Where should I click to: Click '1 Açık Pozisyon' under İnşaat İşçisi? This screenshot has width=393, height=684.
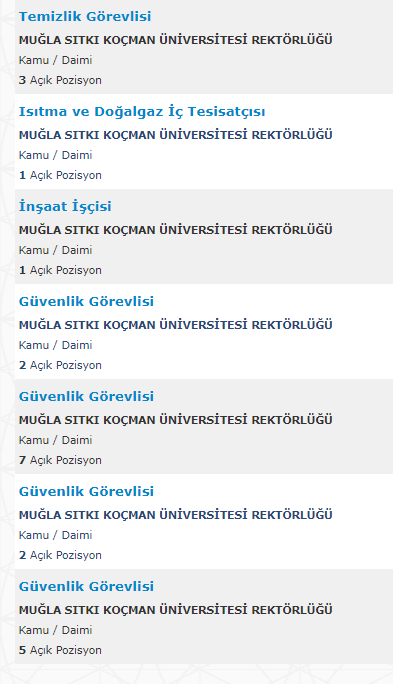[x=60, y=270]
